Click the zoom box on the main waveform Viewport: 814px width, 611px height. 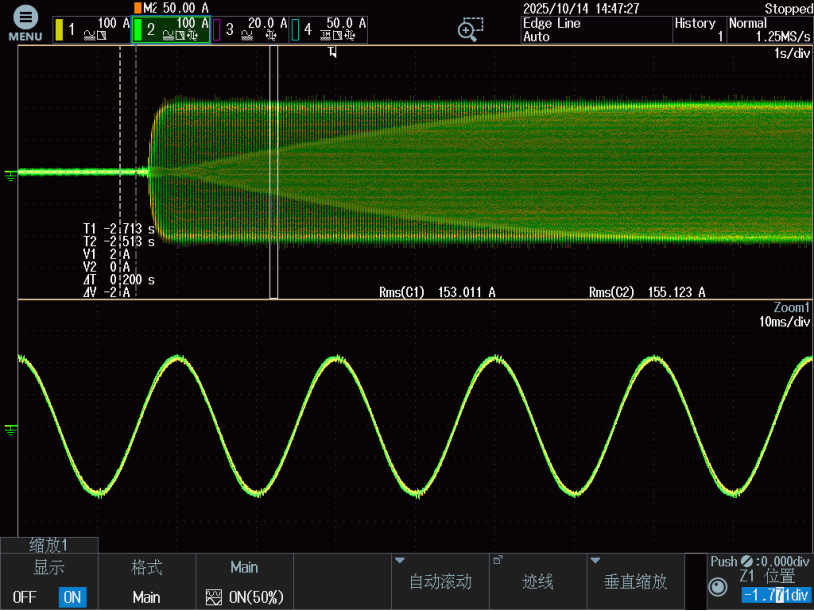[x=273, y=172]
